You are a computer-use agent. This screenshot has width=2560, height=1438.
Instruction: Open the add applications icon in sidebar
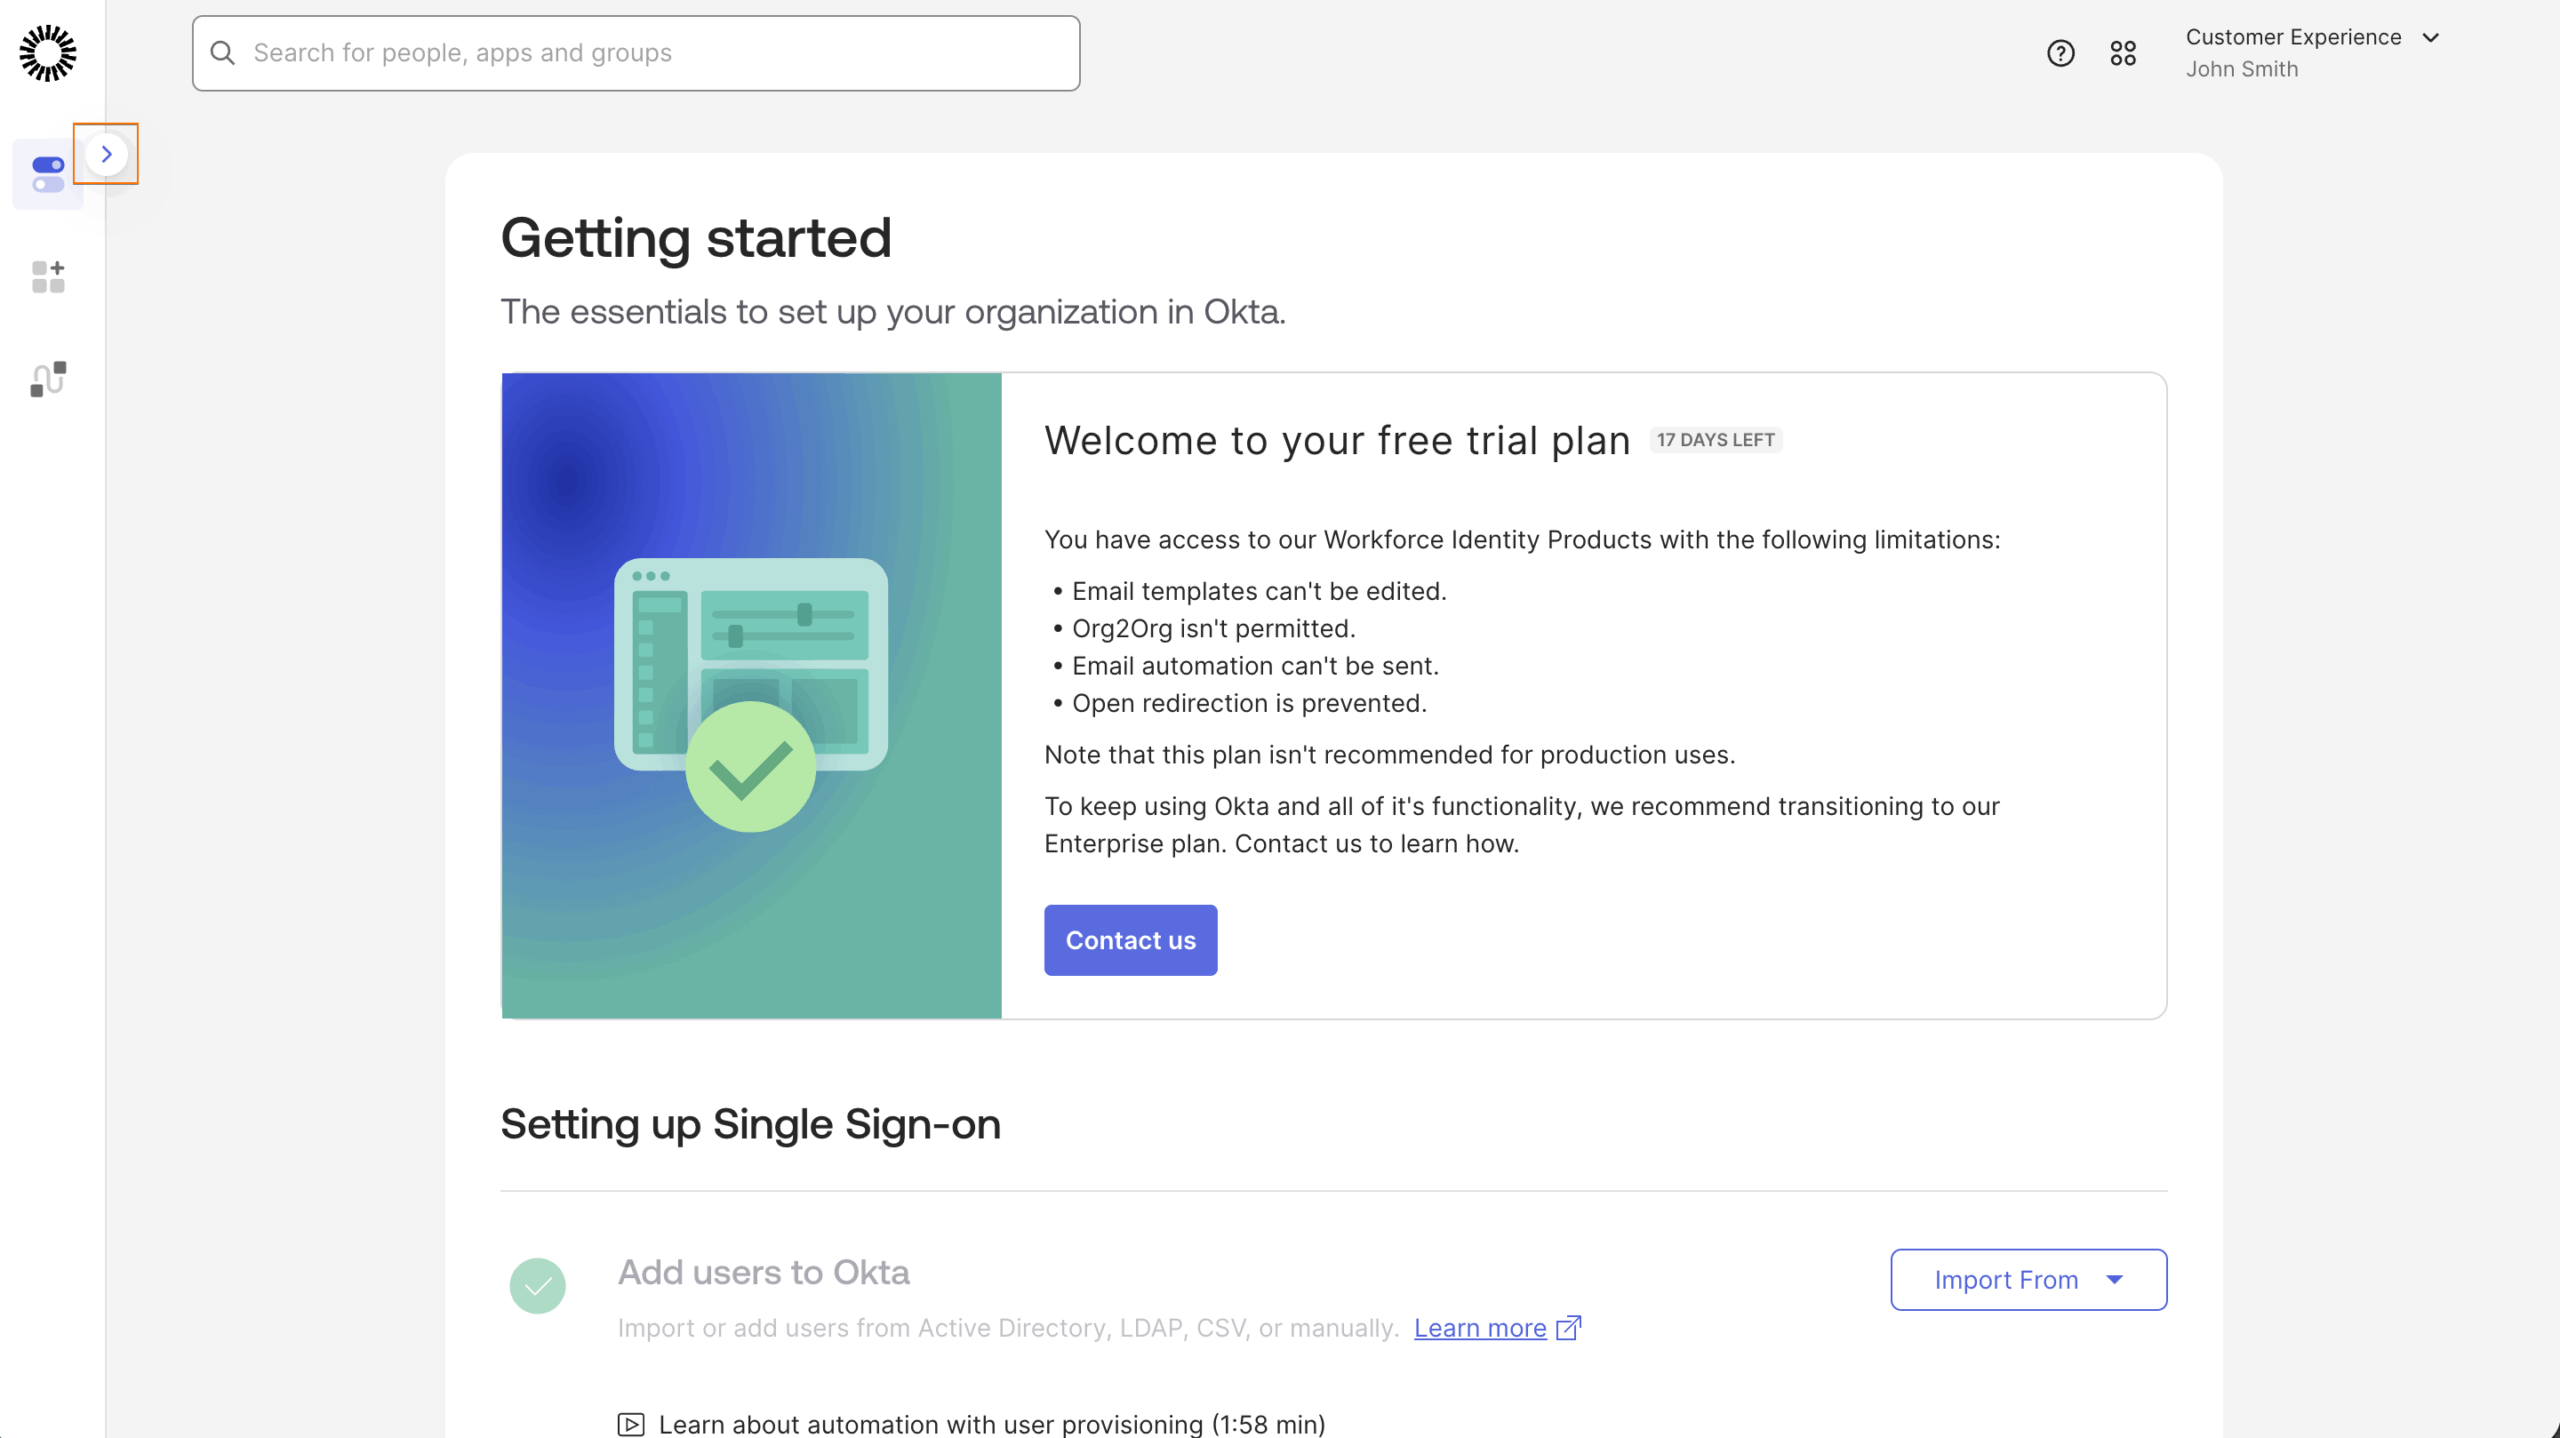tap(46, 277)
